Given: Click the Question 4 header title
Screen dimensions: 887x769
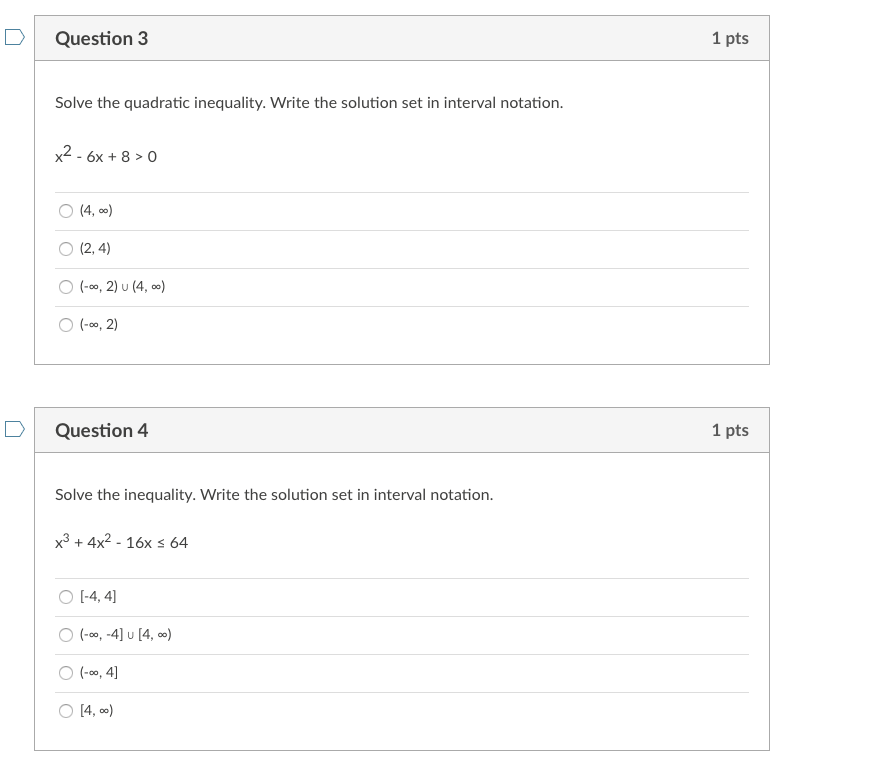Looking at the screenshot, I should 101,431.
